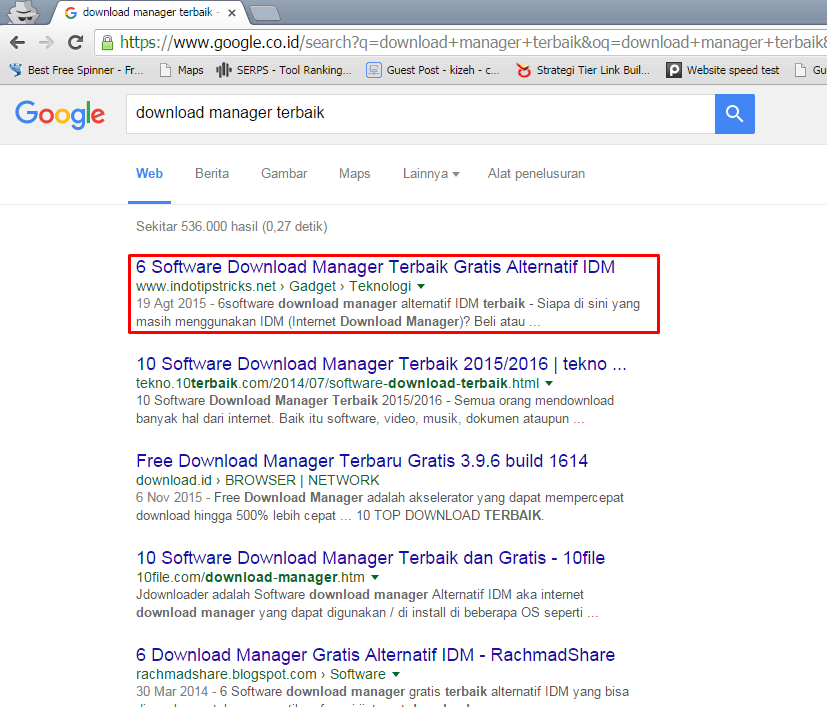Open the Maps bookmark in bookmarks bar

(181, 70)
